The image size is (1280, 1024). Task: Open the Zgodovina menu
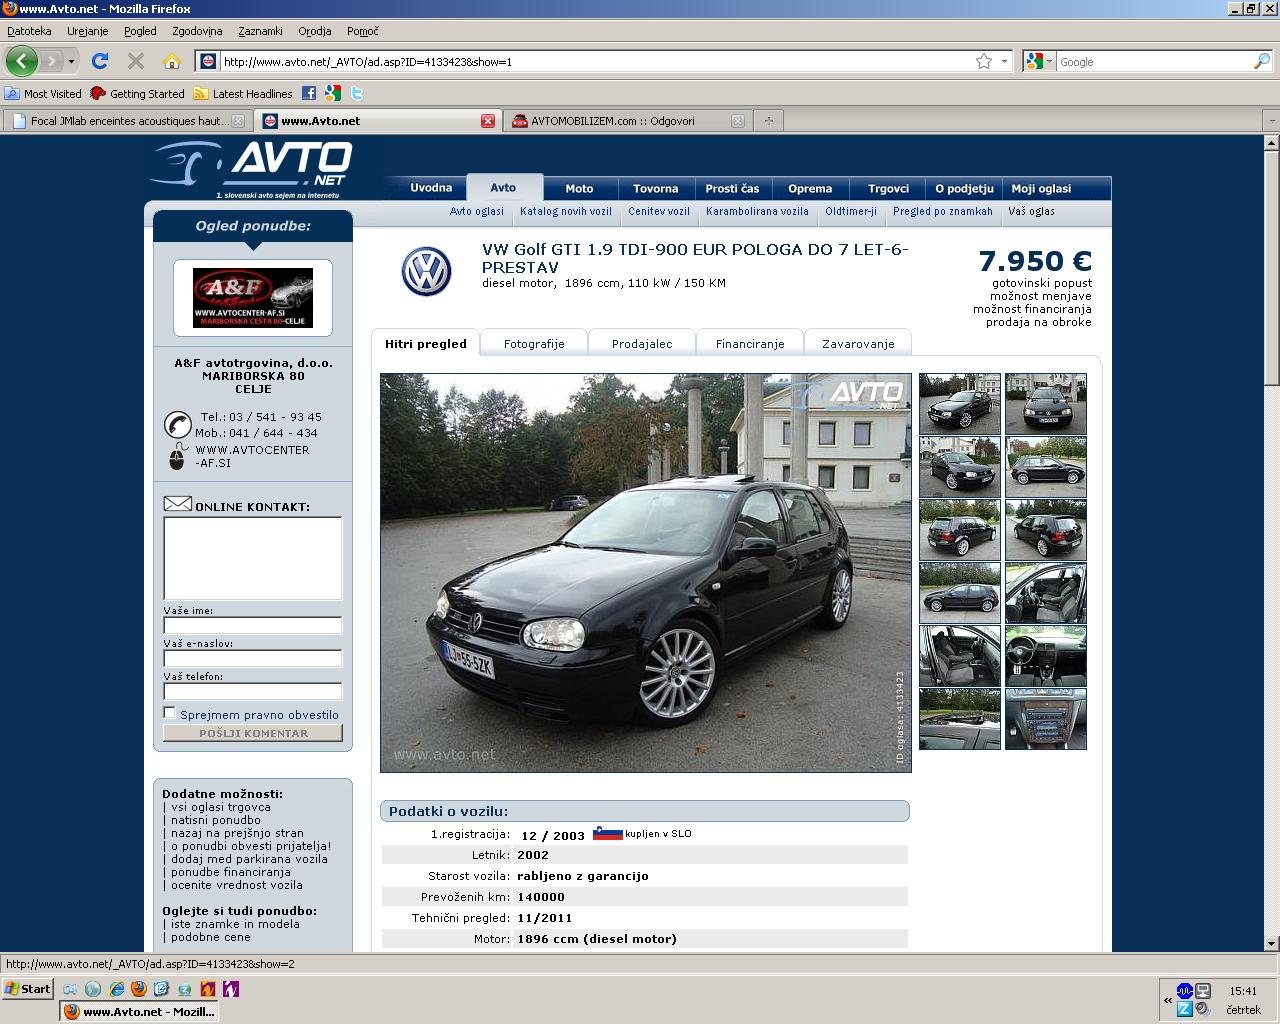197,31
